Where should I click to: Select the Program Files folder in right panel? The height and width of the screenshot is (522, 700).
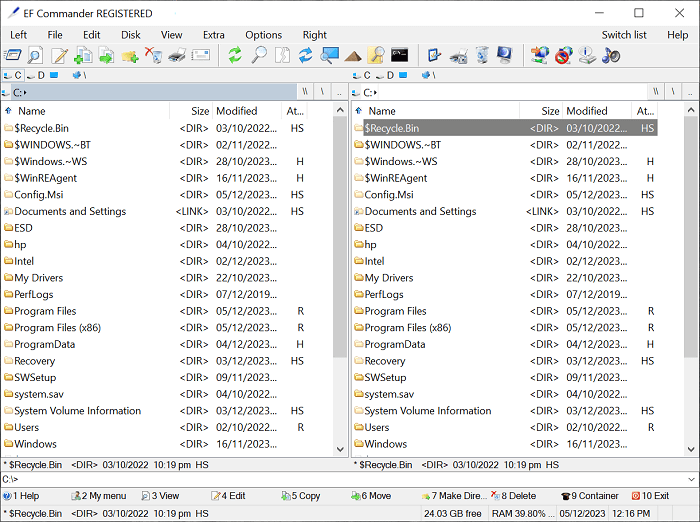[x=395, y=311]
